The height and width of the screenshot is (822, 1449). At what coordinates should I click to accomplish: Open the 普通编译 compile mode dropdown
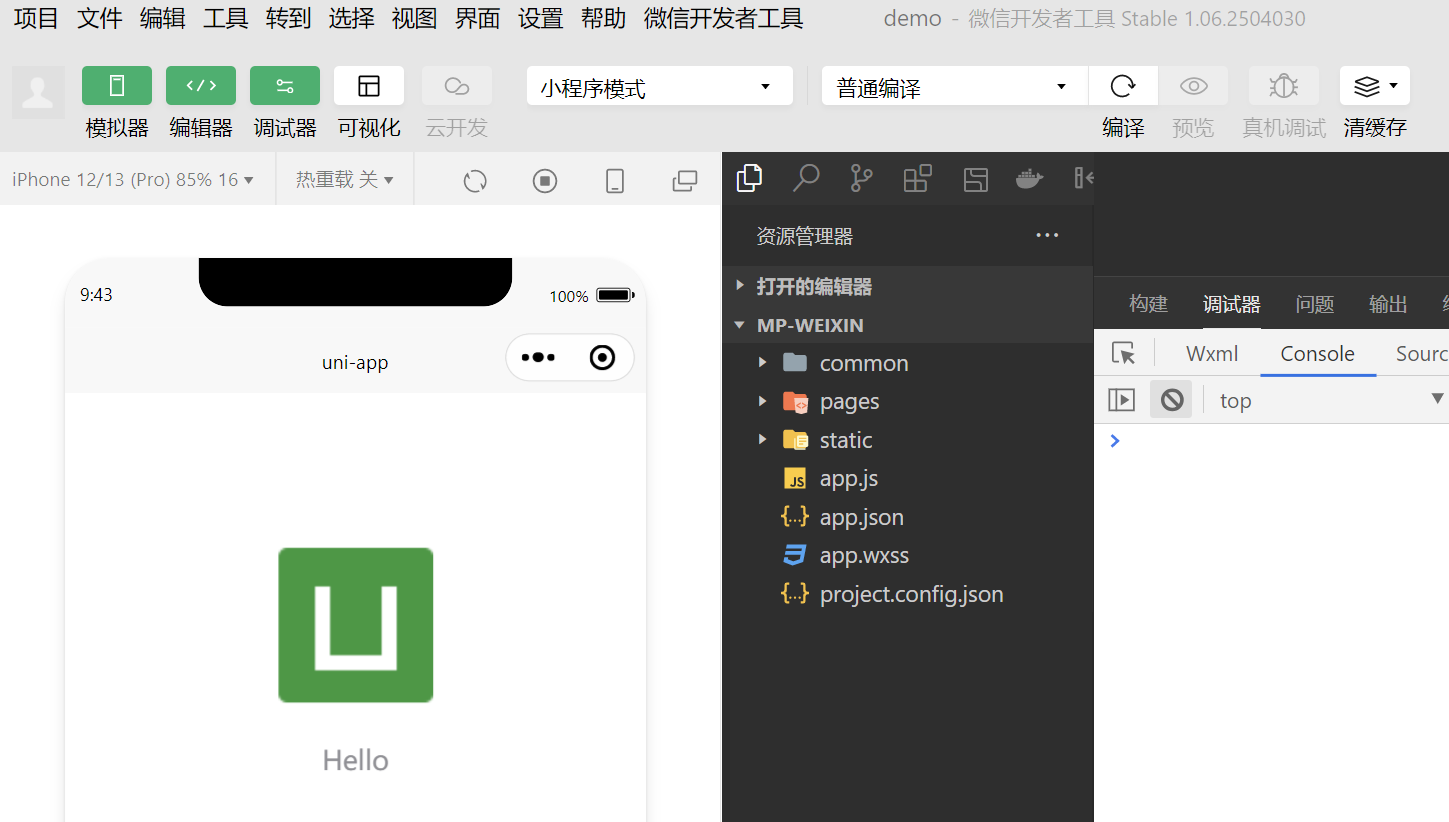click(951, 86)
